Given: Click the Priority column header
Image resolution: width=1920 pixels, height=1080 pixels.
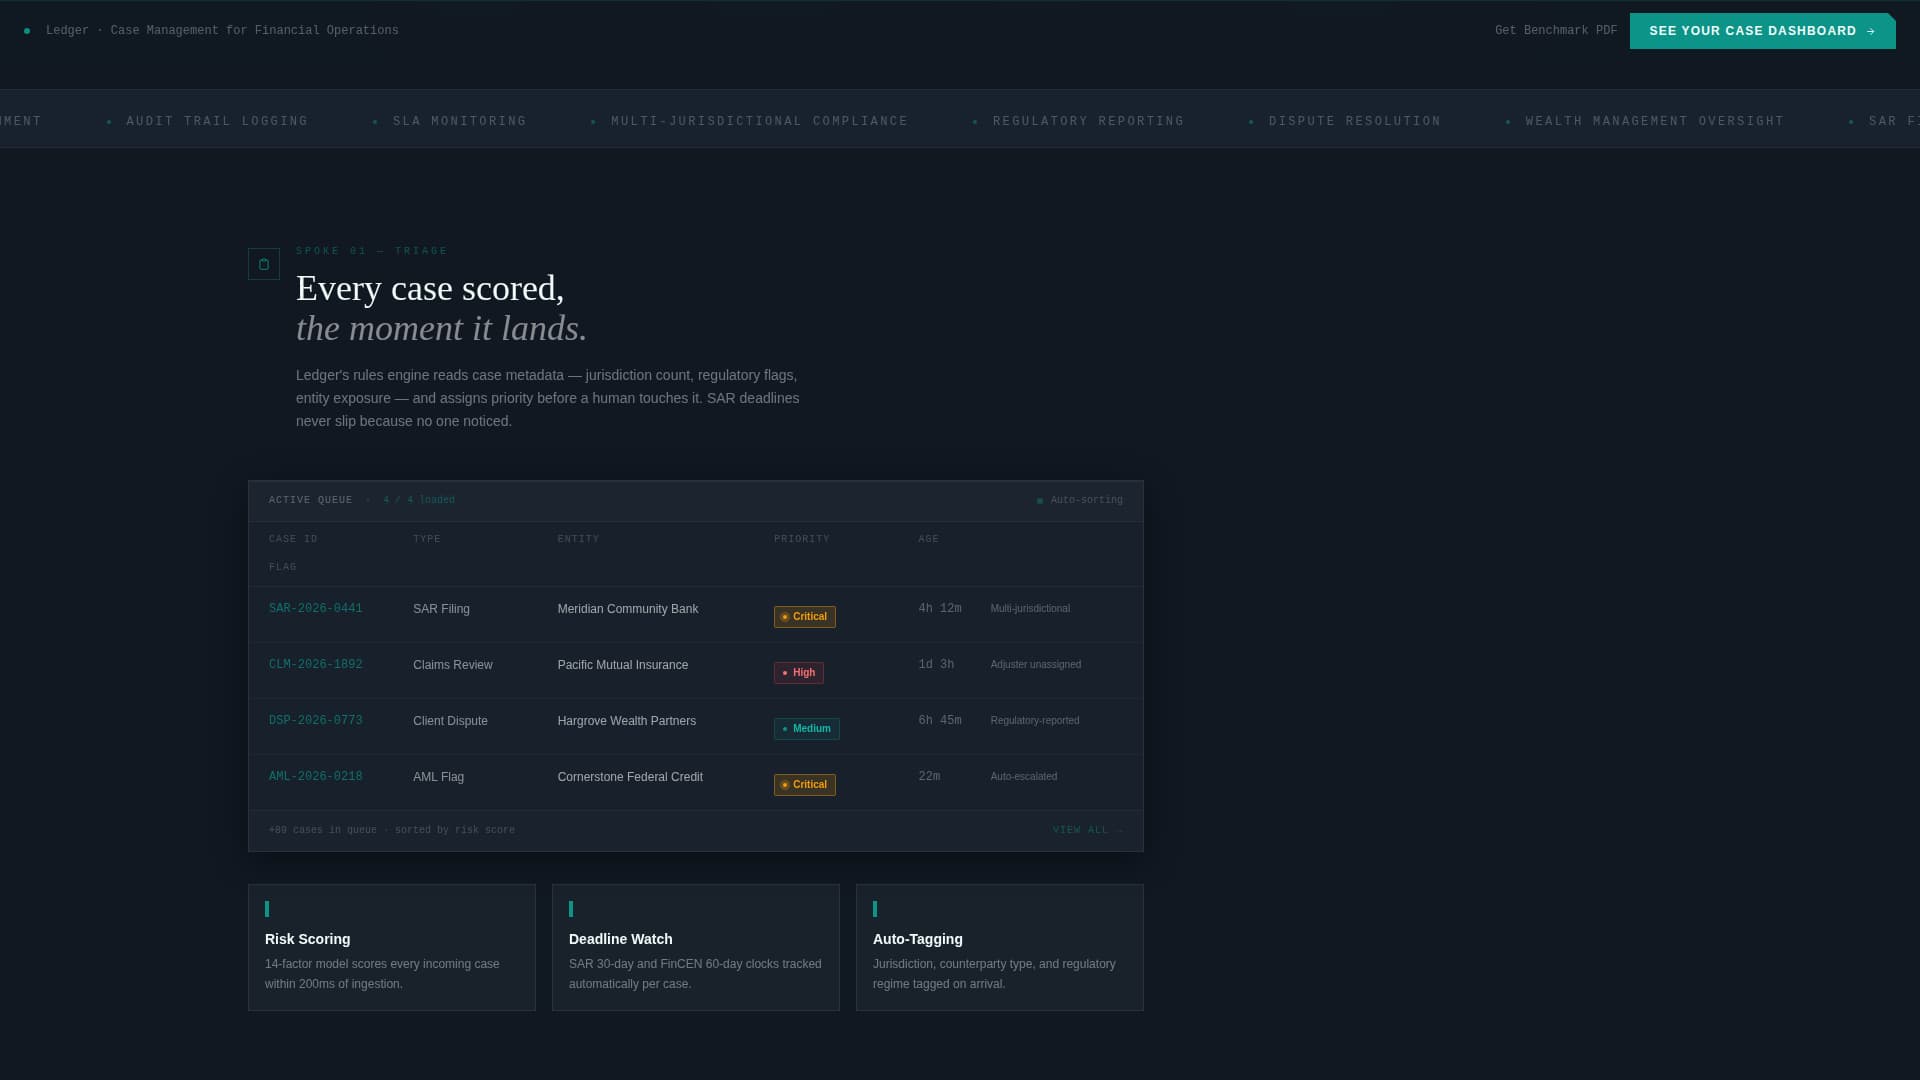Looking at the screenshot, I should (802, 540).
